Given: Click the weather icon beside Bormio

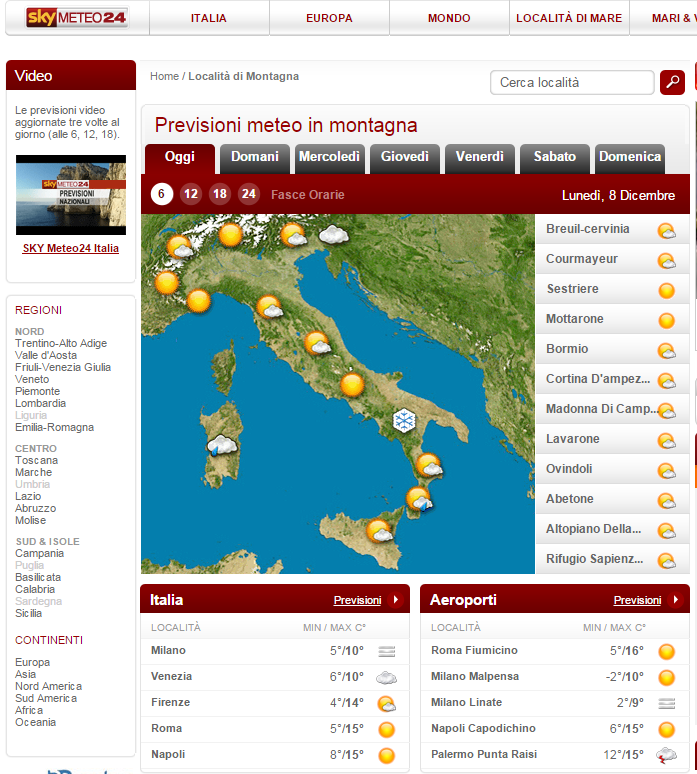Looking at the screenshot, I should [666, 350].
